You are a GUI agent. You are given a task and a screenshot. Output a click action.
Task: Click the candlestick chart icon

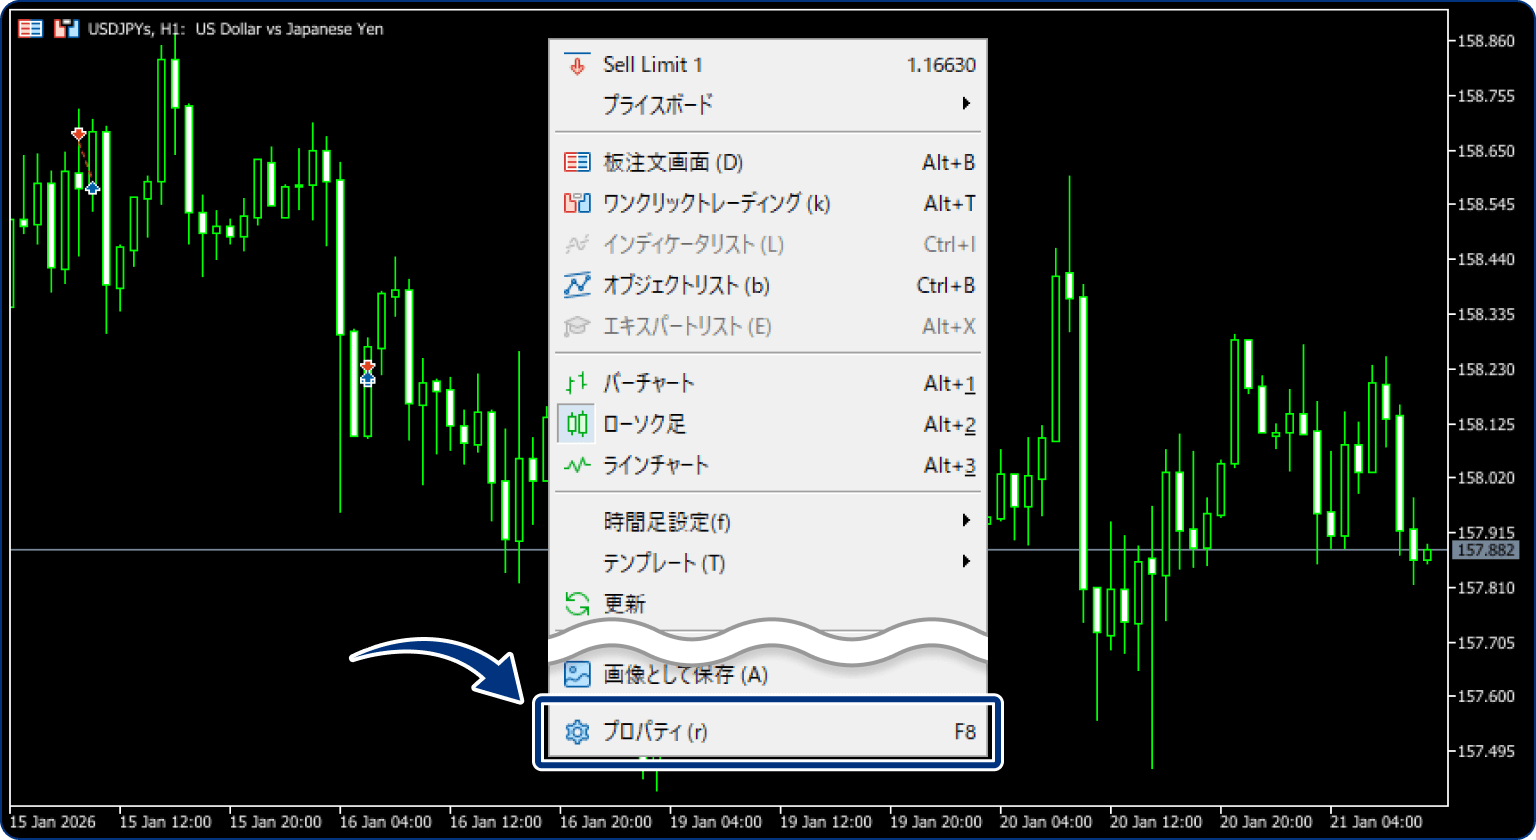click(x=576, y=424)
